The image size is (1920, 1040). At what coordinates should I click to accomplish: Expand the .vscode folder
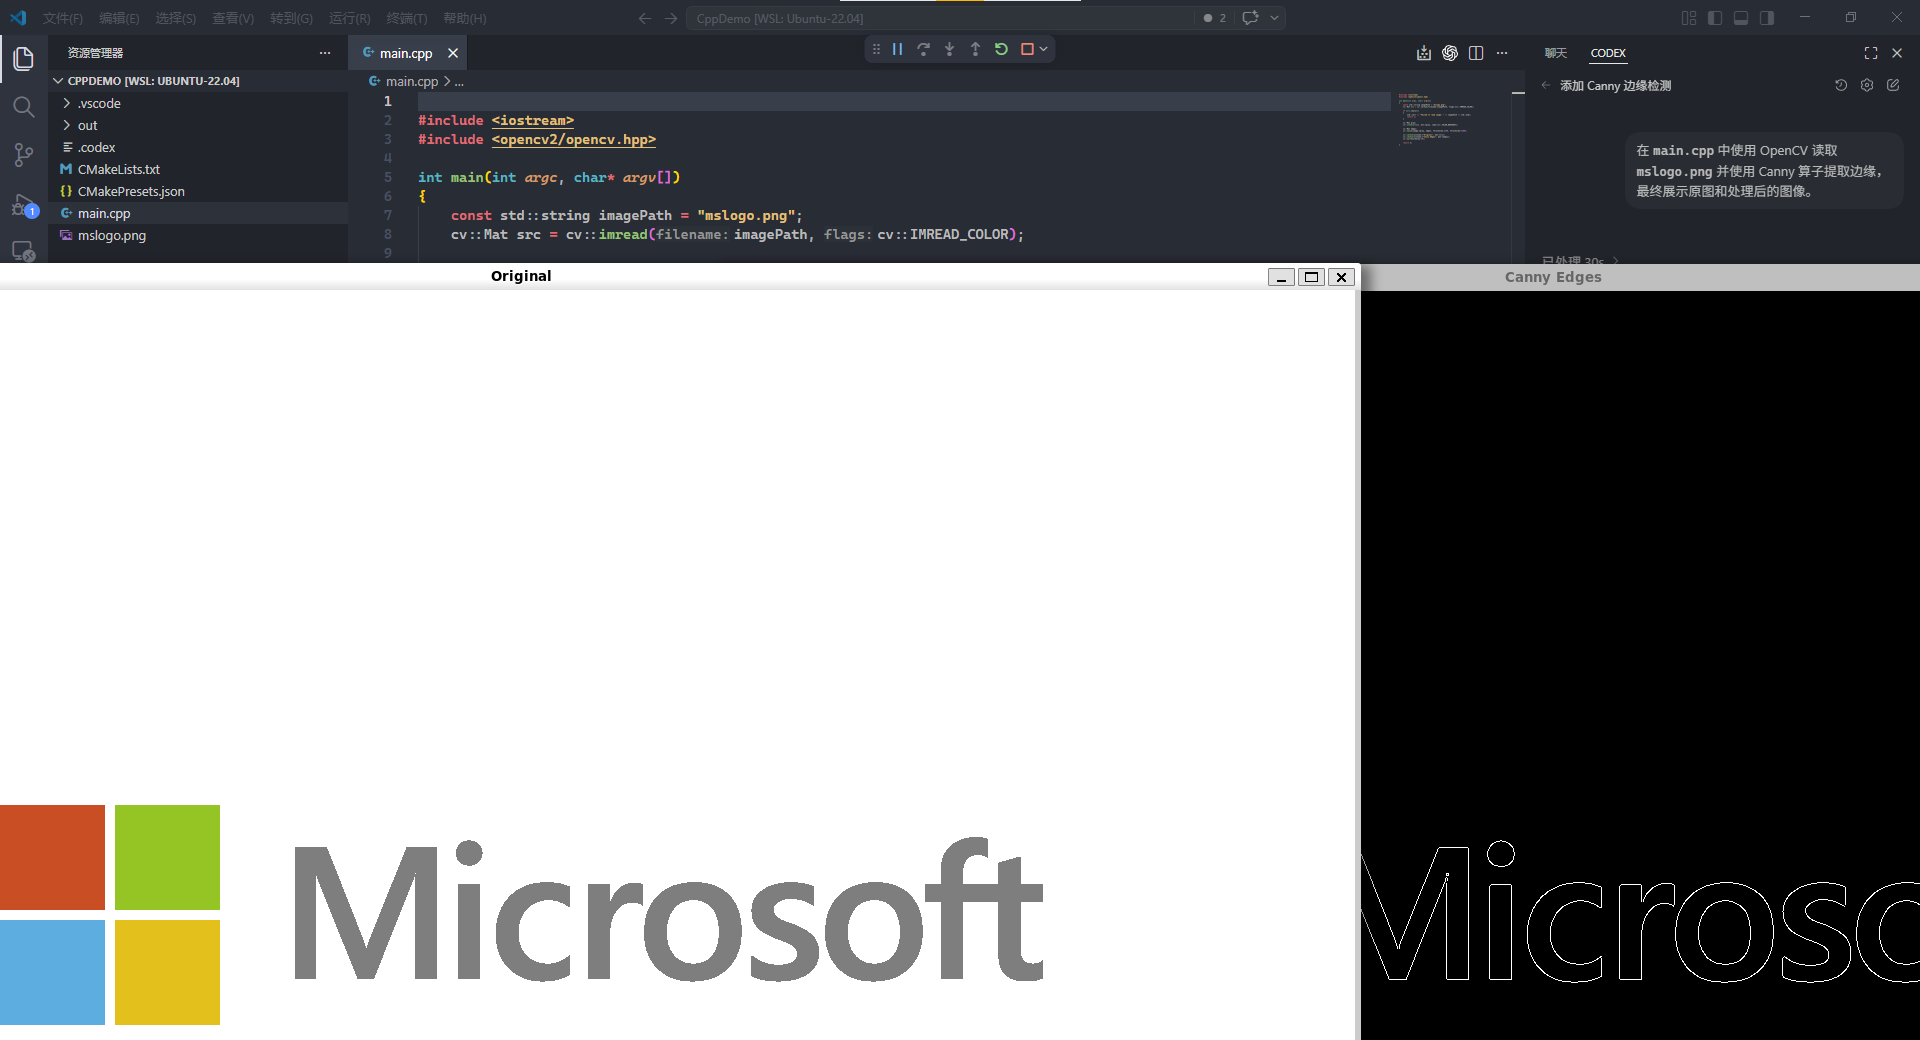point(99,103)
